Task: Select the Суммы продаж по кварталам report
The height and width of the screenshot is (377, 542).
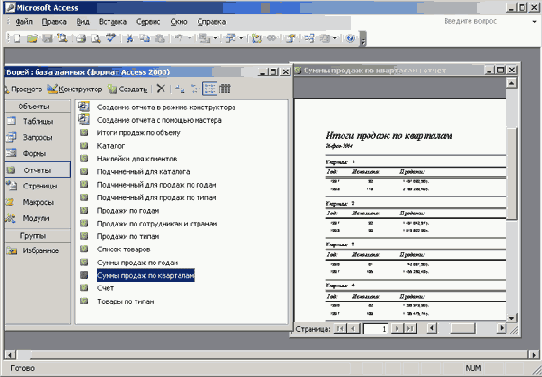Action: click(146, 275)
